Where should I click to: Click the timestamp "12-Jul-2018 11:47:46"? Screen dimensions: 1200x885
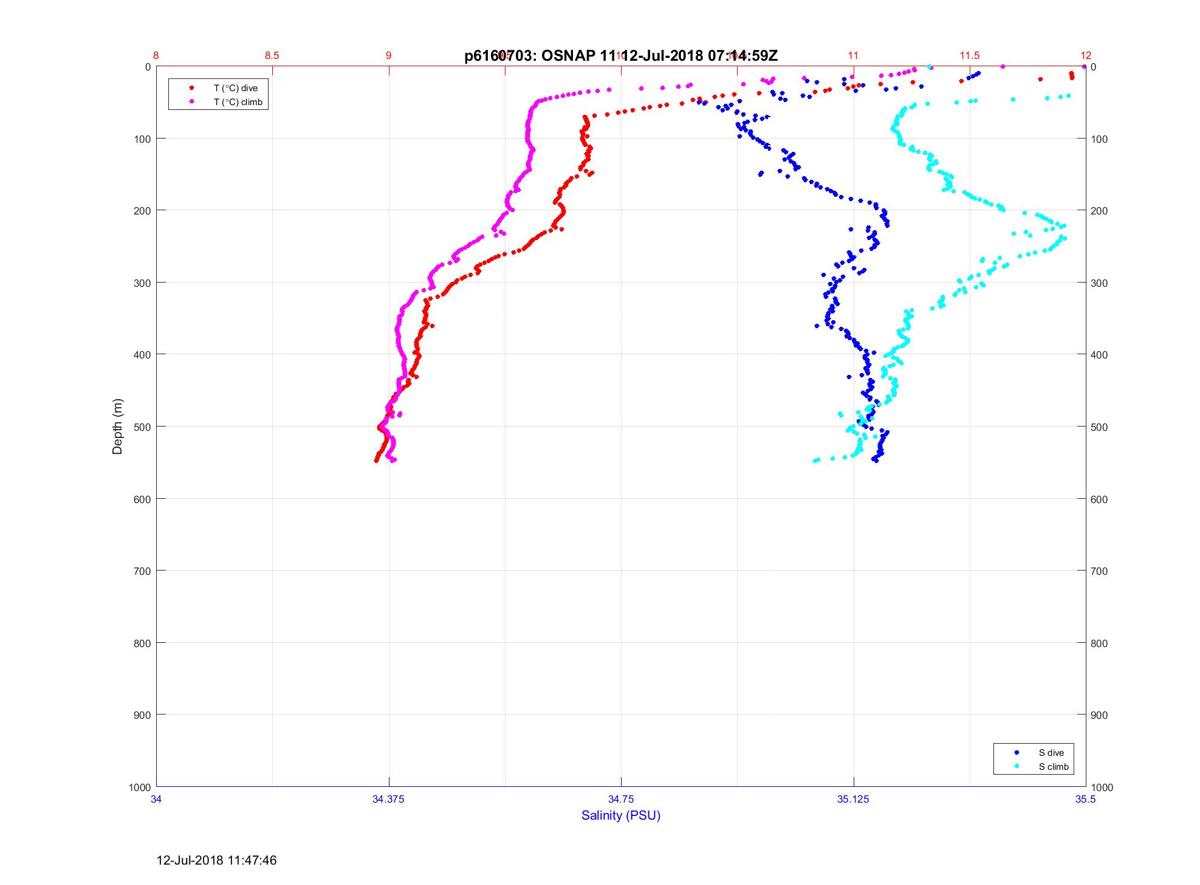[x=217, y=859]
